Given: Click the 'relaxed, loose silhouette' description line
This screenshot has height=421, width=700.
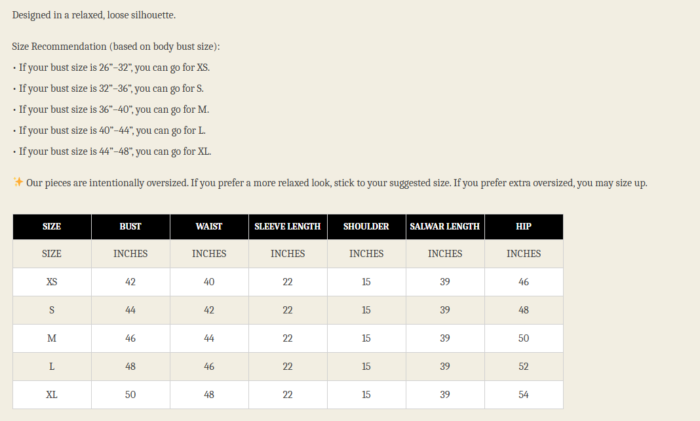Looking at the screenshot, I should coord(93,16).
